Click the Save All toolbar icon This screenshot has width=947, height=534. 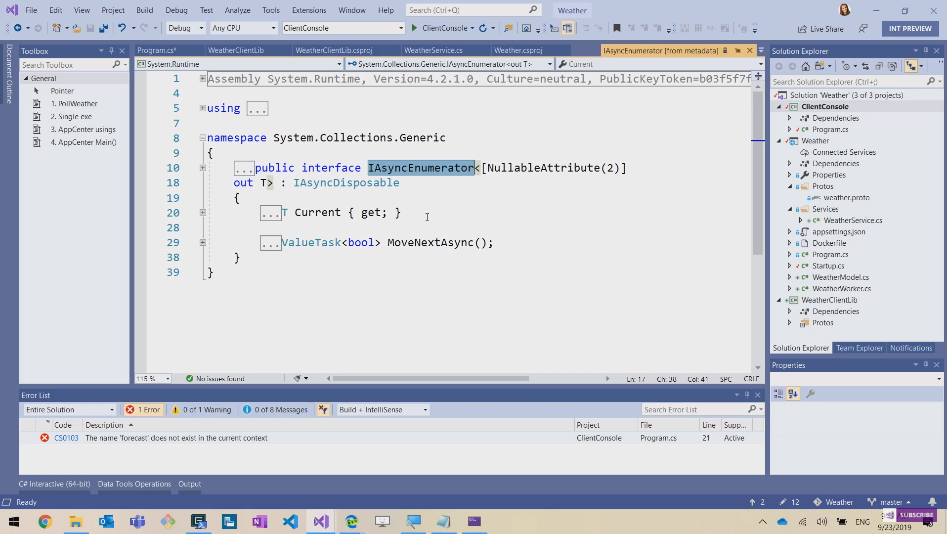click(x=102, y=28)
